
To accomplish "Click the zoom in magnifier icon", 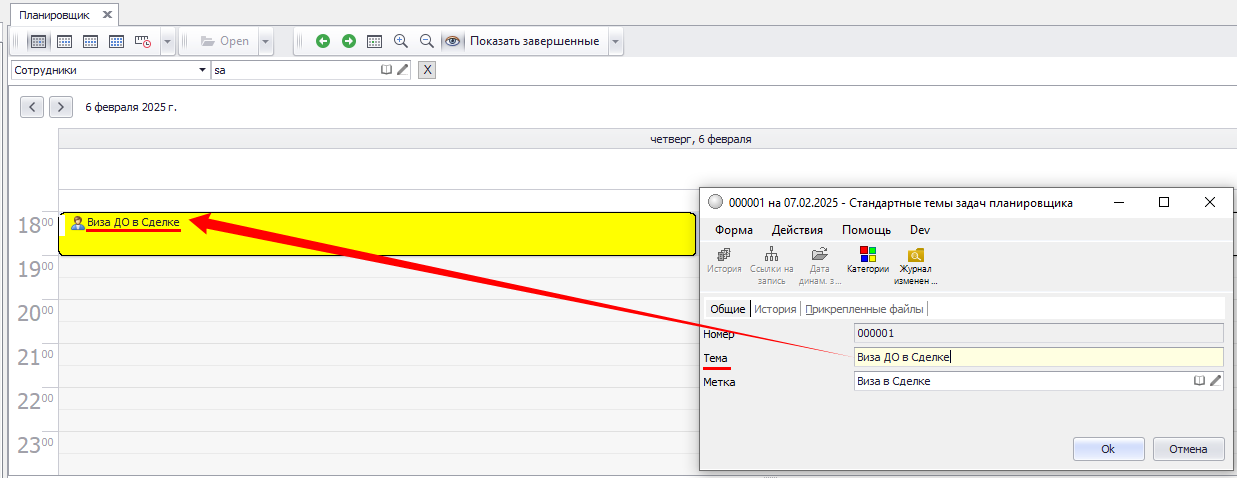I will coord(401,41).
